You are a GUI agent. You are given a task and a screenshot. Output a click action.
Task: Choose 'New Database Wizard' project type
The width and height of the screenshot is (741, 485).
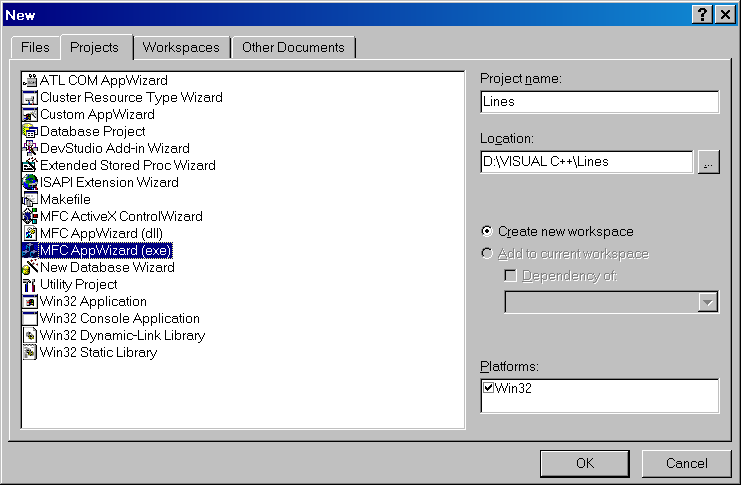pyautogui.click(x=107, y=268)
